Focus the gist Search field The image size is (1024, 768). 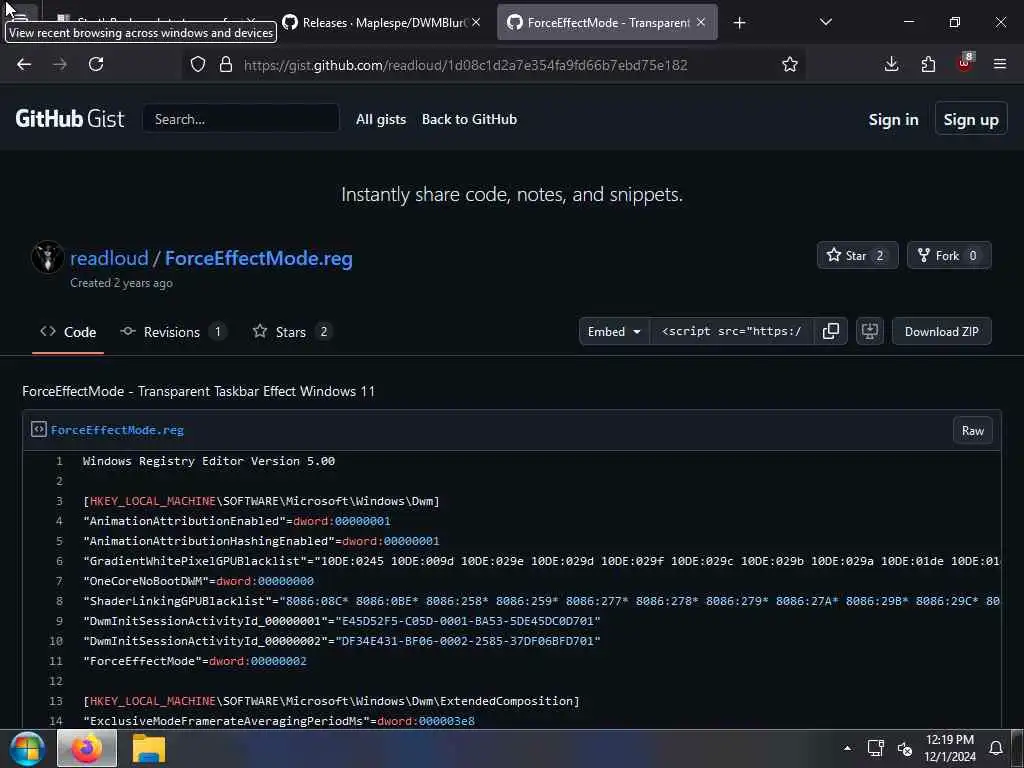[x=240, y=119]
